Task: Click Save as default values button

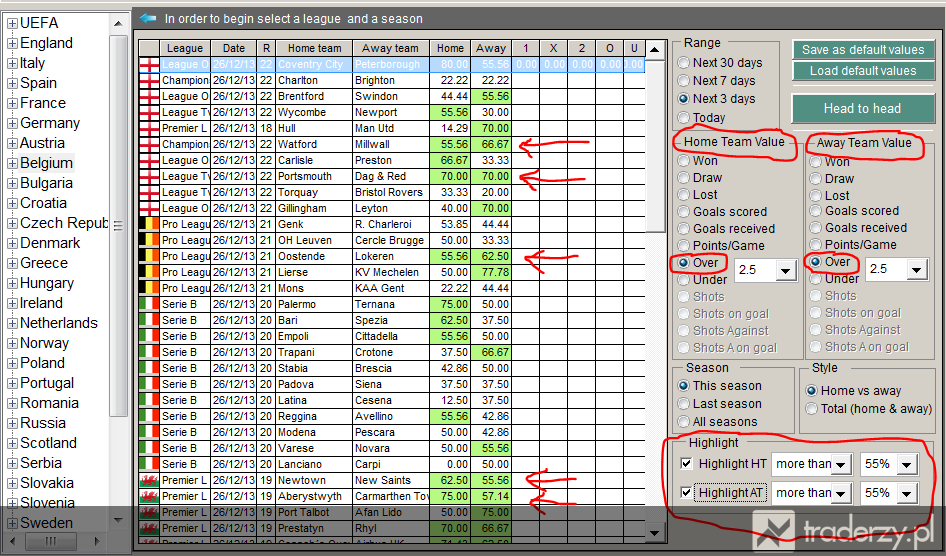Action: tap(863, 49)
